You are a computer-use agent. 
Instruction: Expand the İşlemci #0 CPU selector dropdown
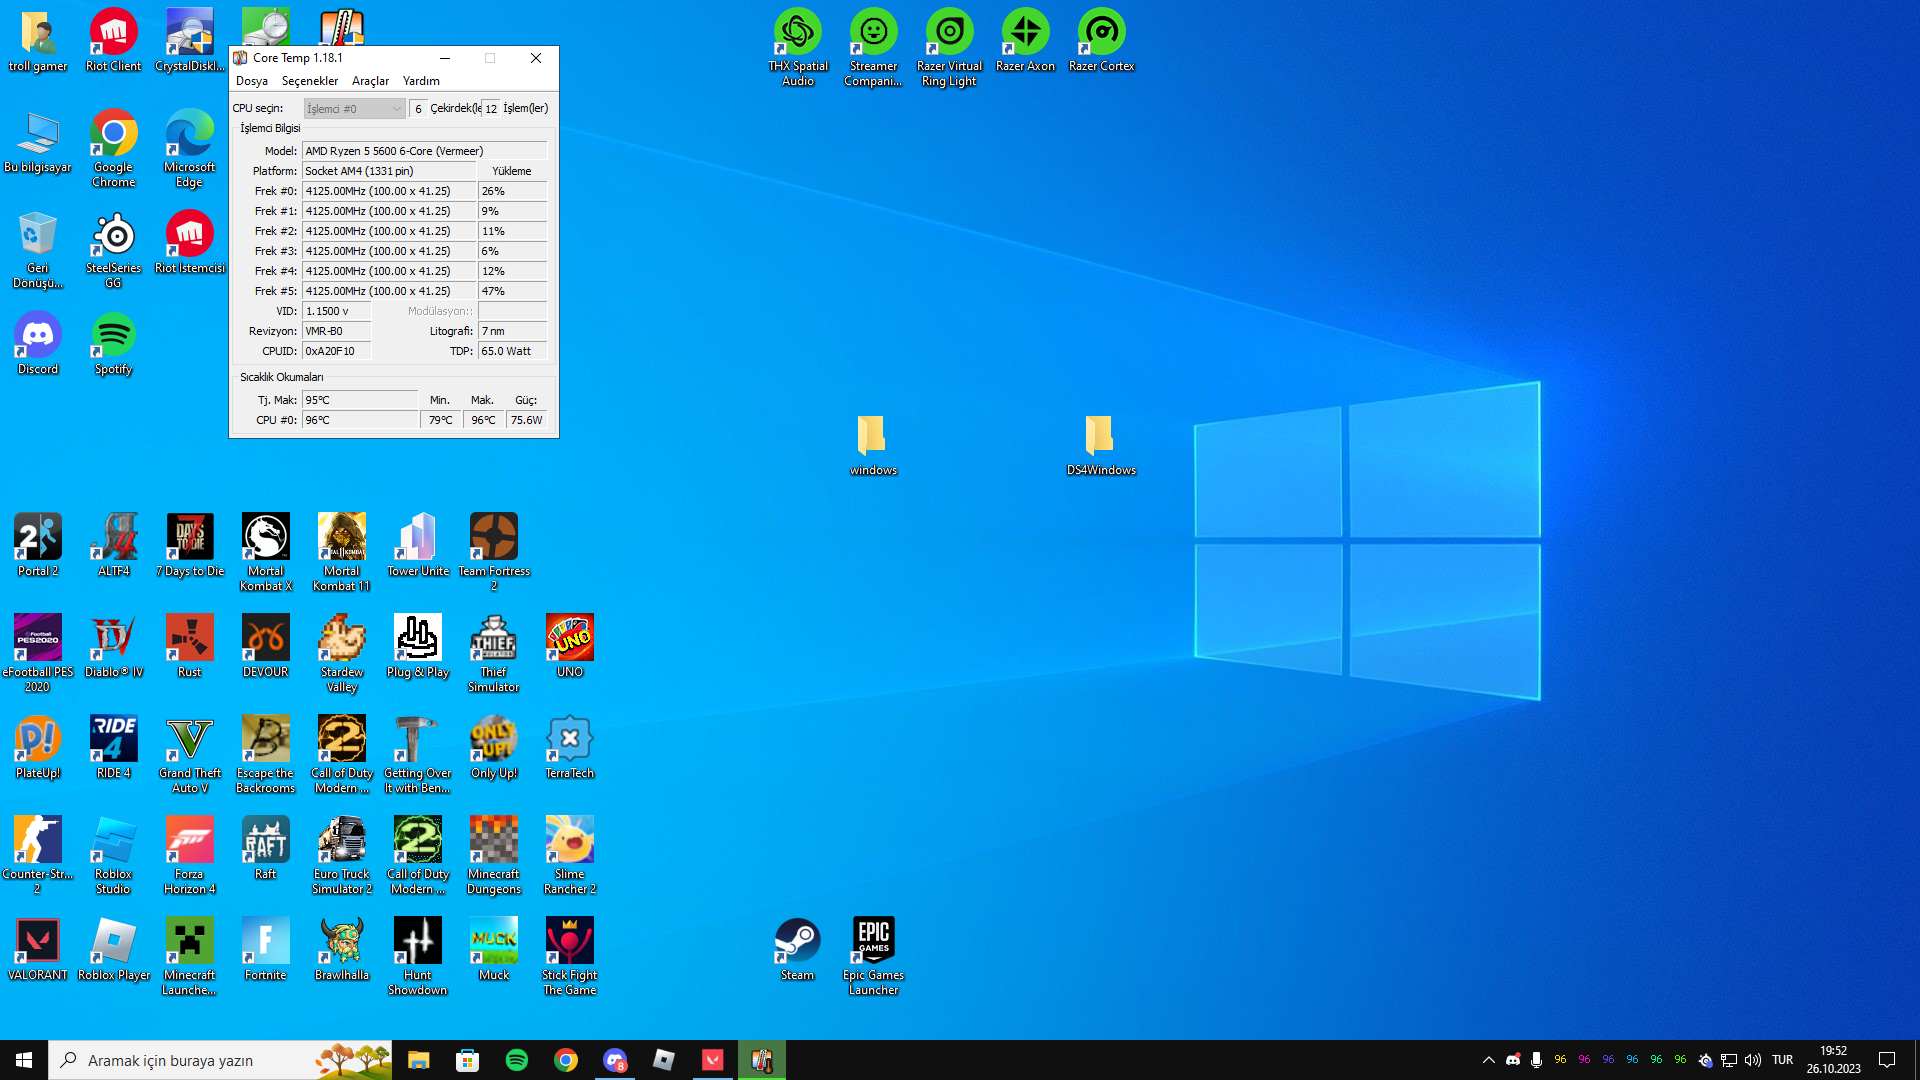(354, 109)
